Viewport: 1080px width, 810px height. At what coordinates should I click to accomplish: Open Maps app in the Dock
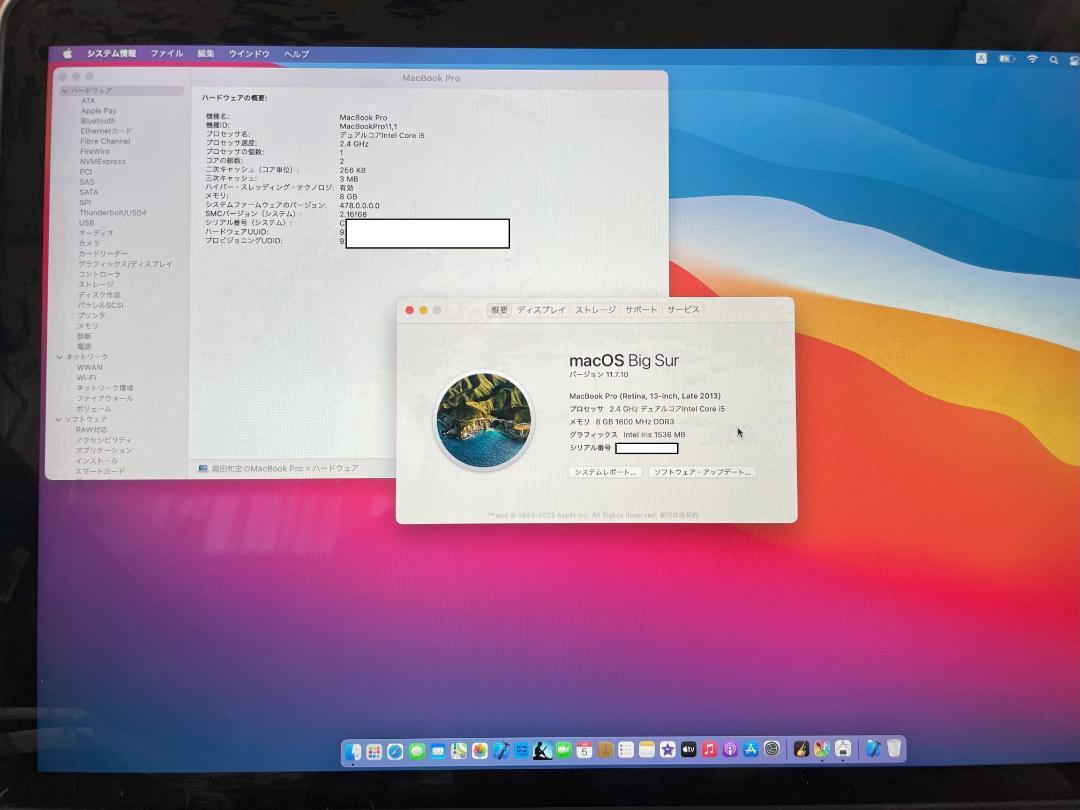tap(459, 750)
